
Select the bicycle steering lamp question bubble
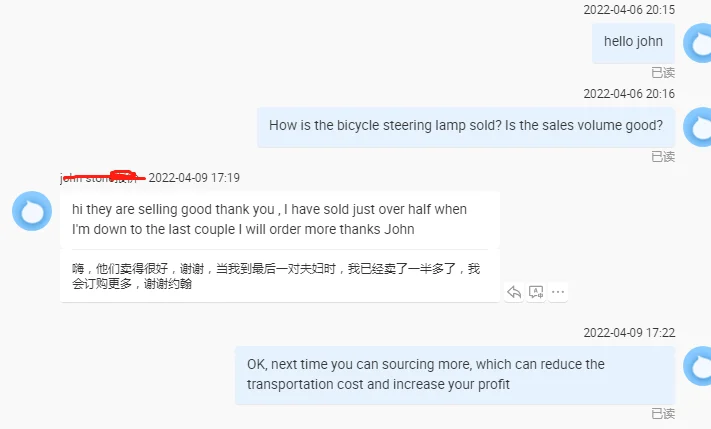pos(466,126)
